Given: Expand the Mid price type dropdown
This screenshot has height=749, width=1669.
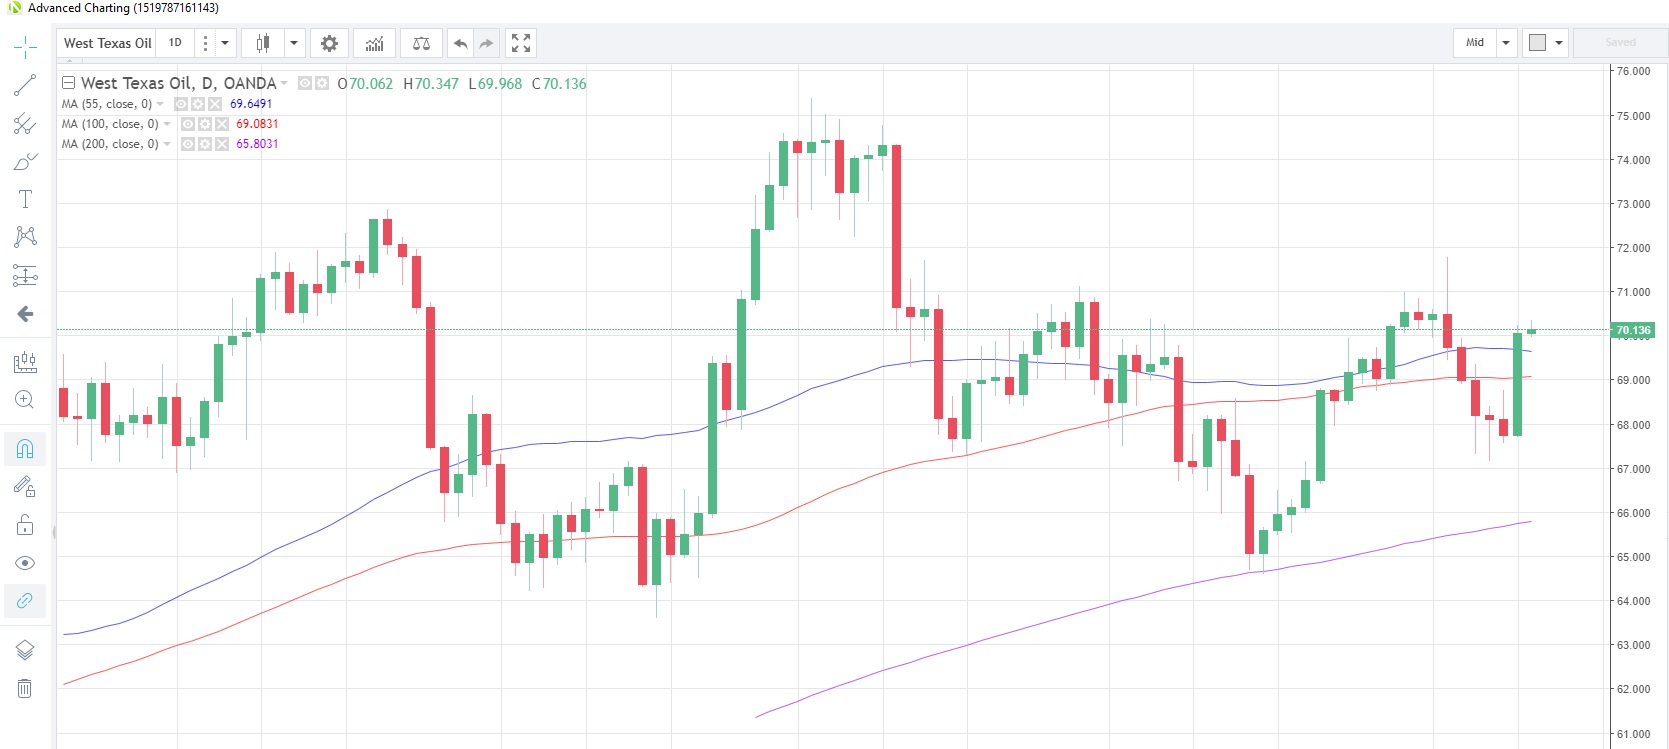Looking at the screenshot, I should pos(1506,43).
